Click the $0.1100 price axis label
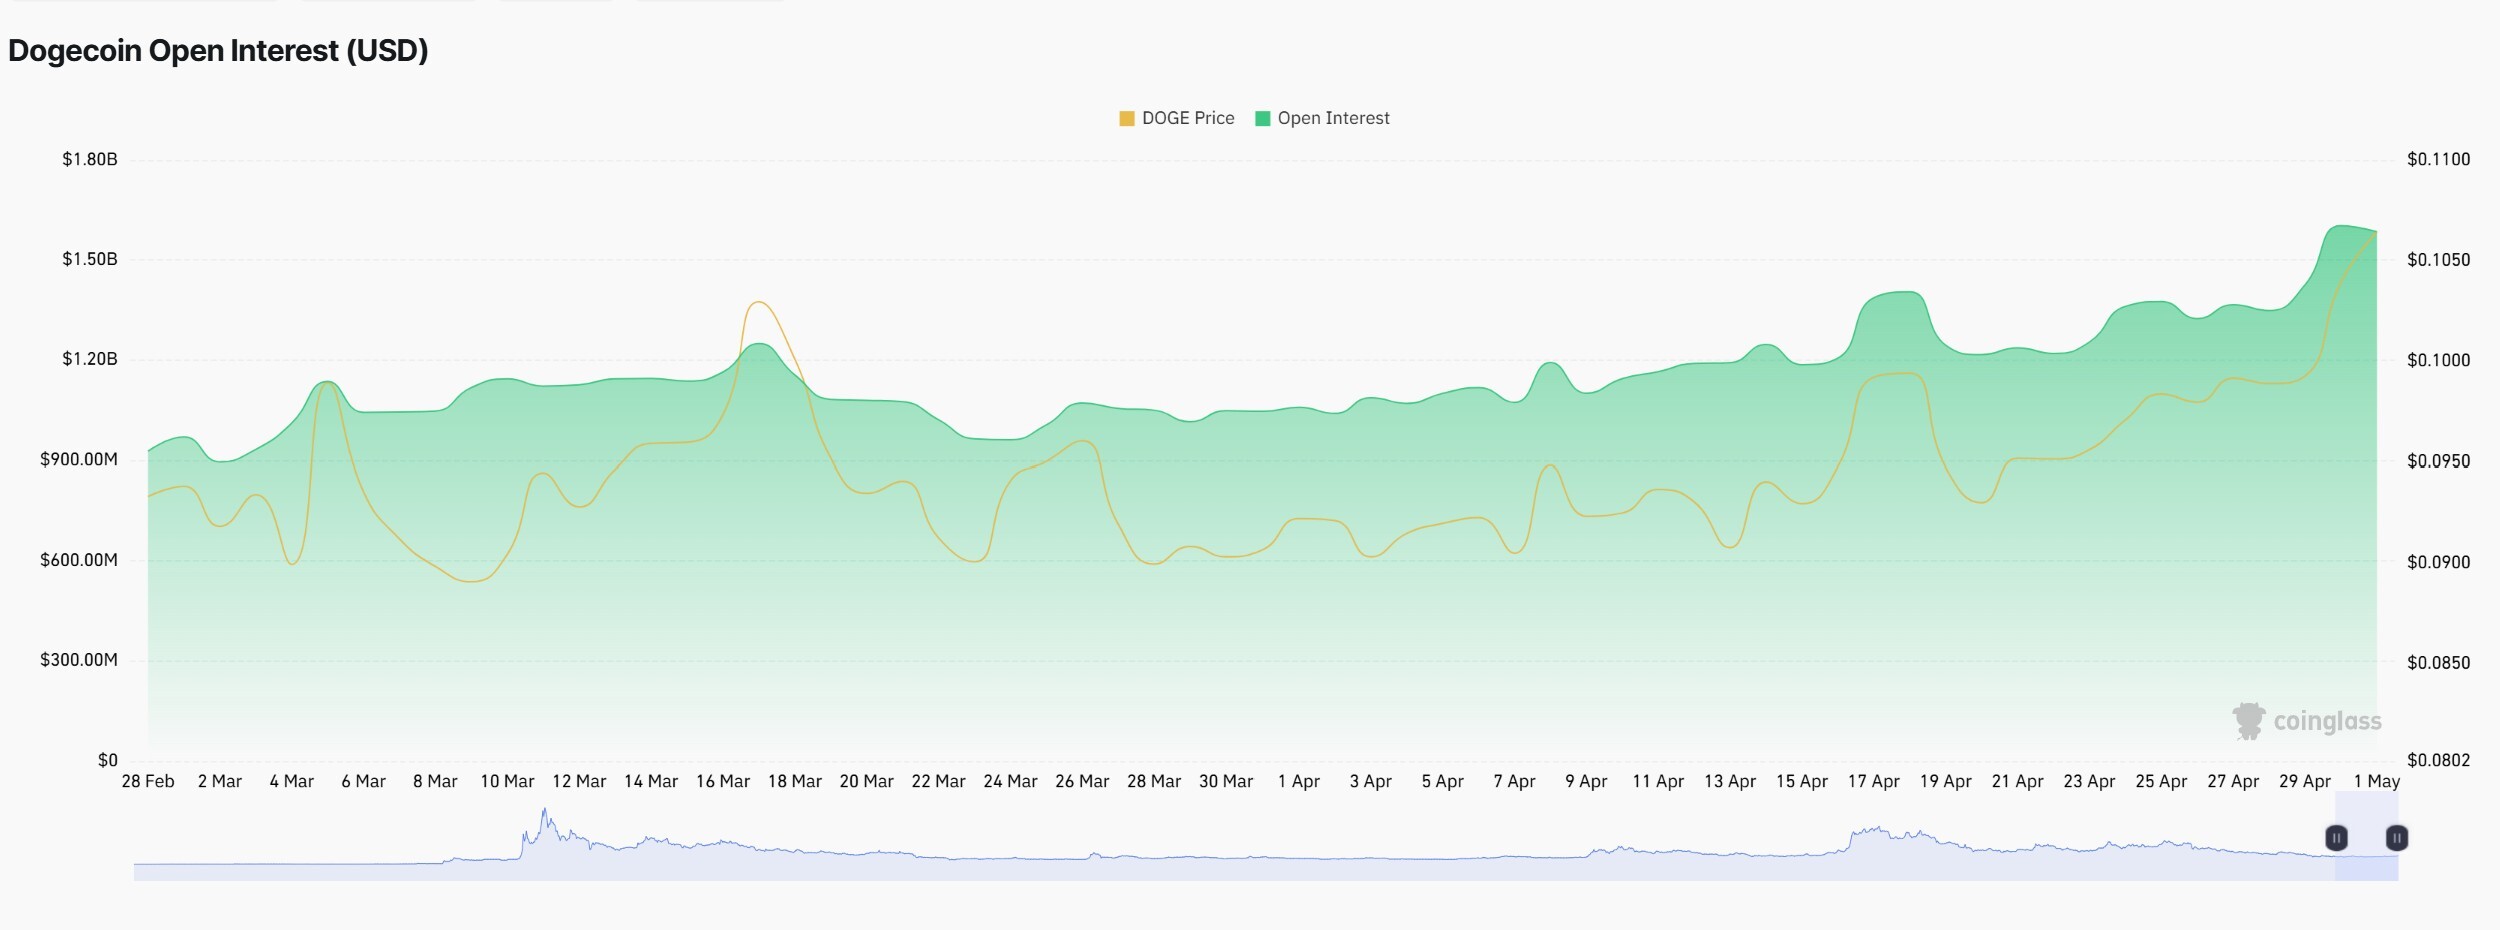 2438,159
